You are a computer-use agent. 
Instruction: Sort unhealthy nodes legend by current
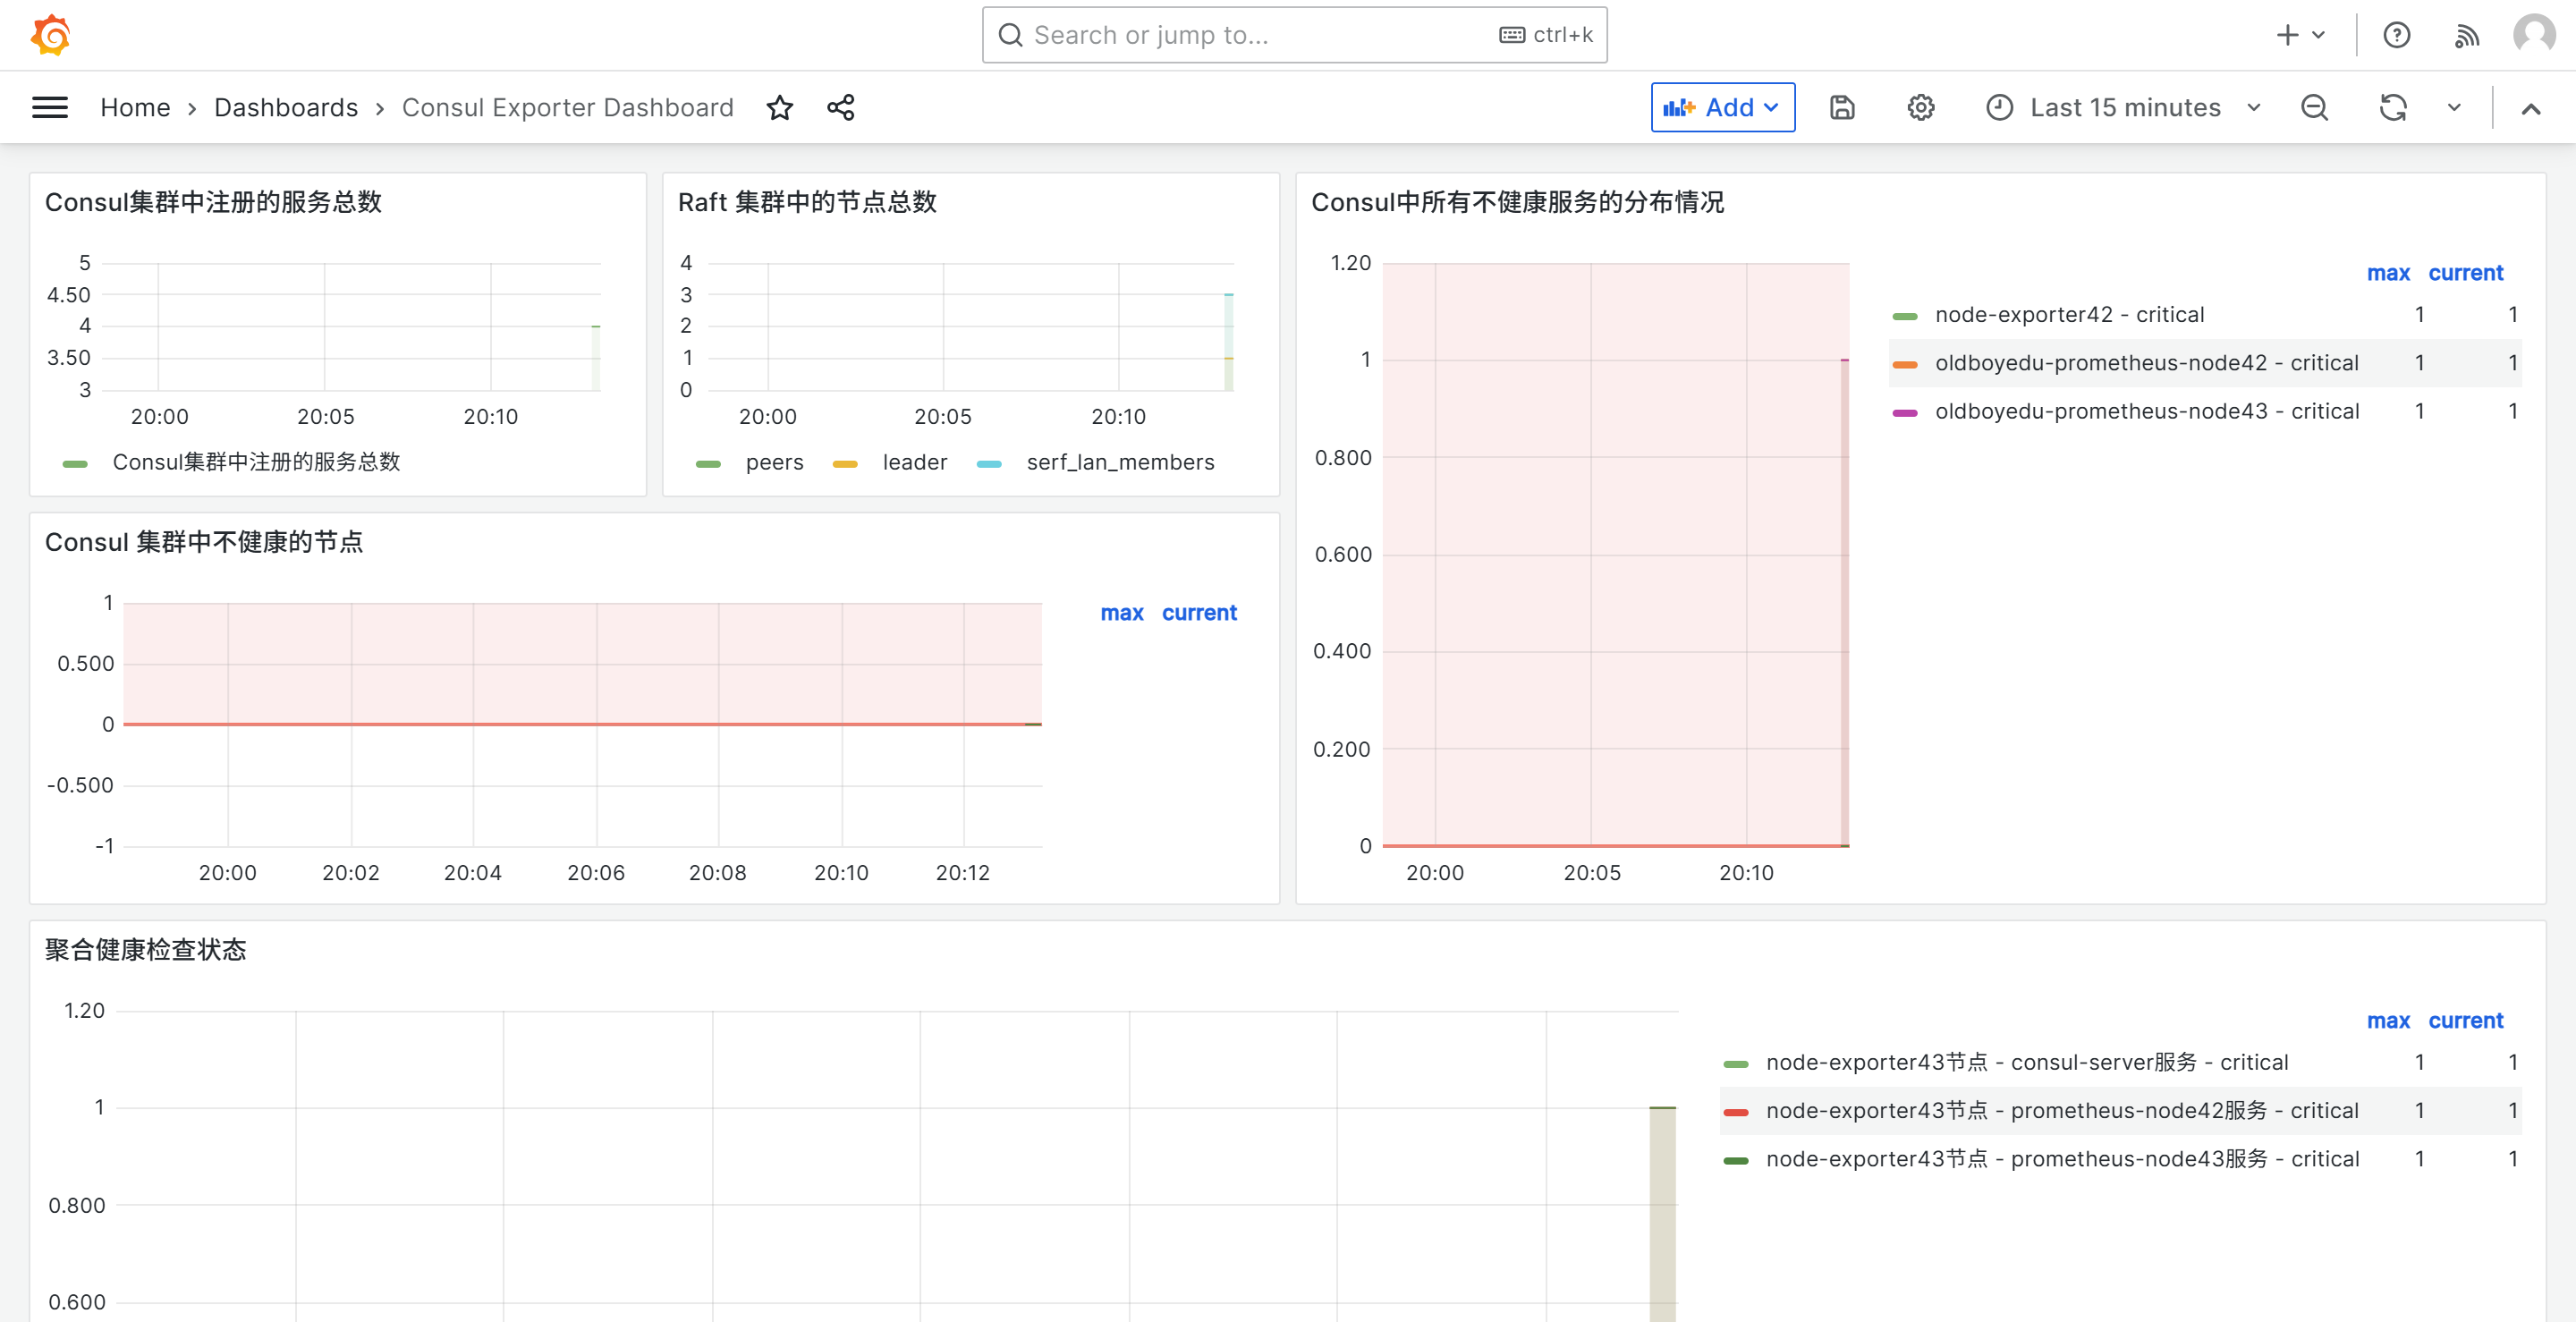1199,613
